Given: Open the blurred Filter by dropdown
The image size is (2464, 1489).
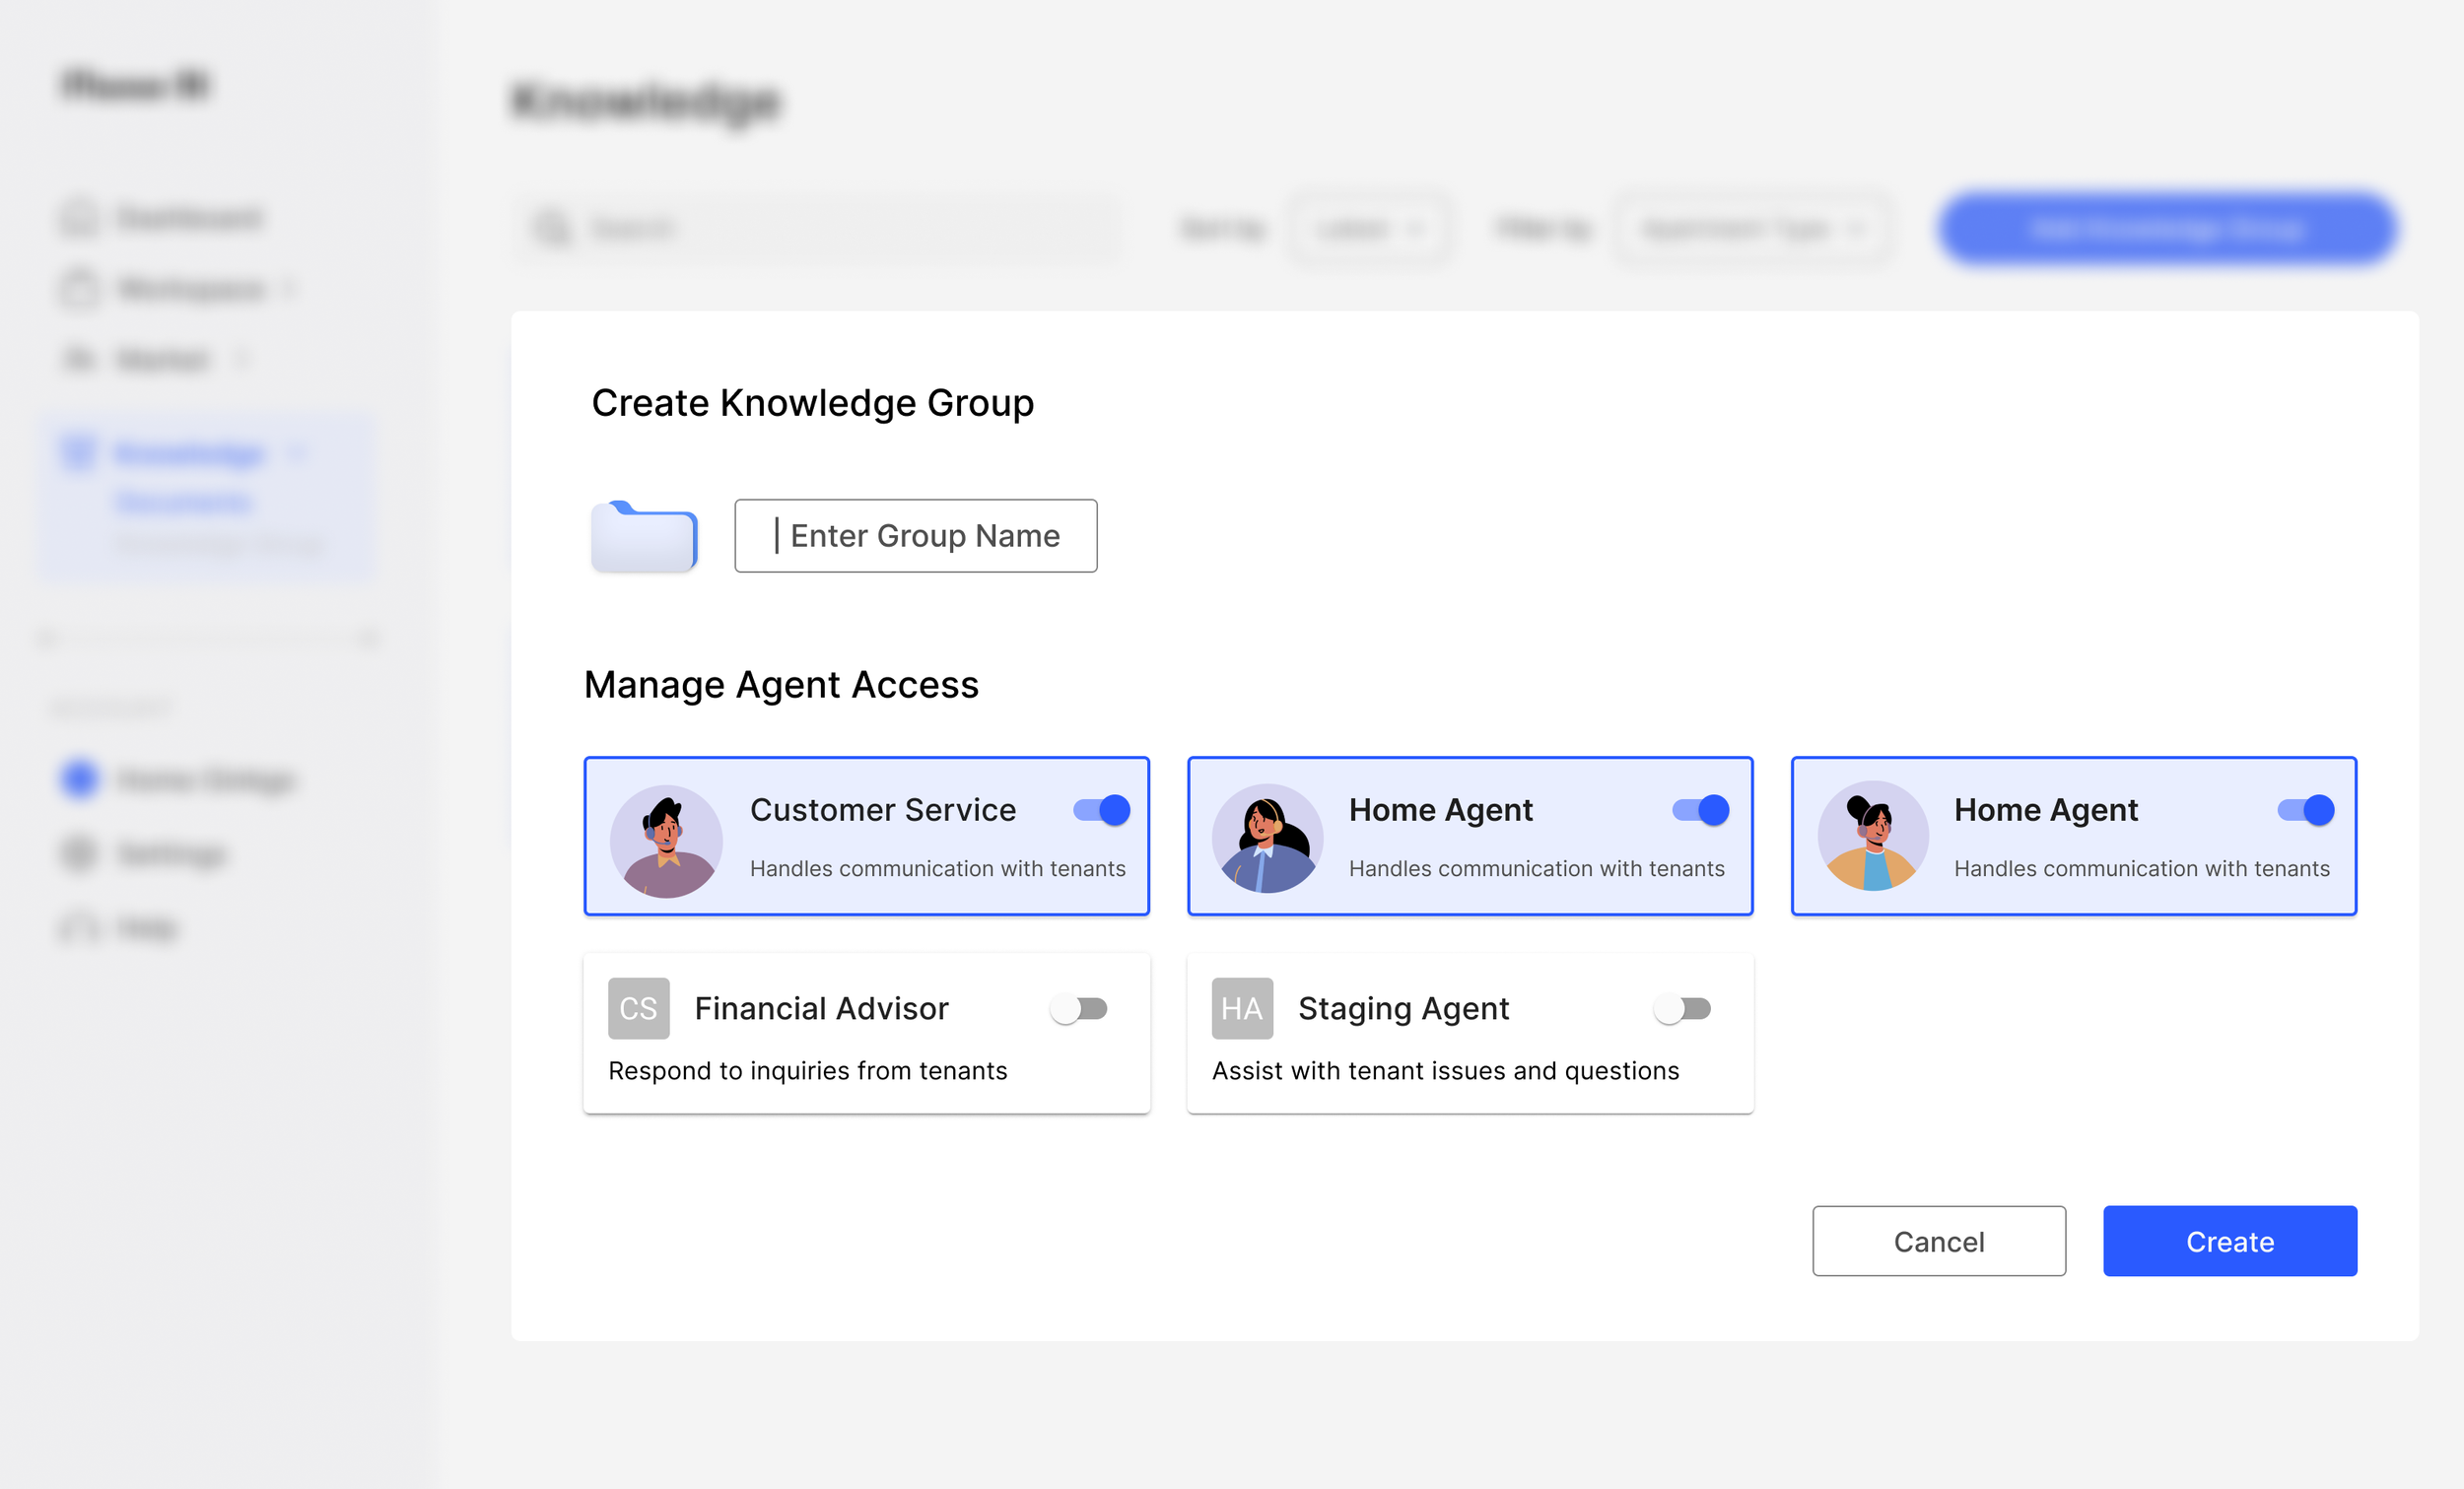Looking at the screenshot, I should point(1752,229).
